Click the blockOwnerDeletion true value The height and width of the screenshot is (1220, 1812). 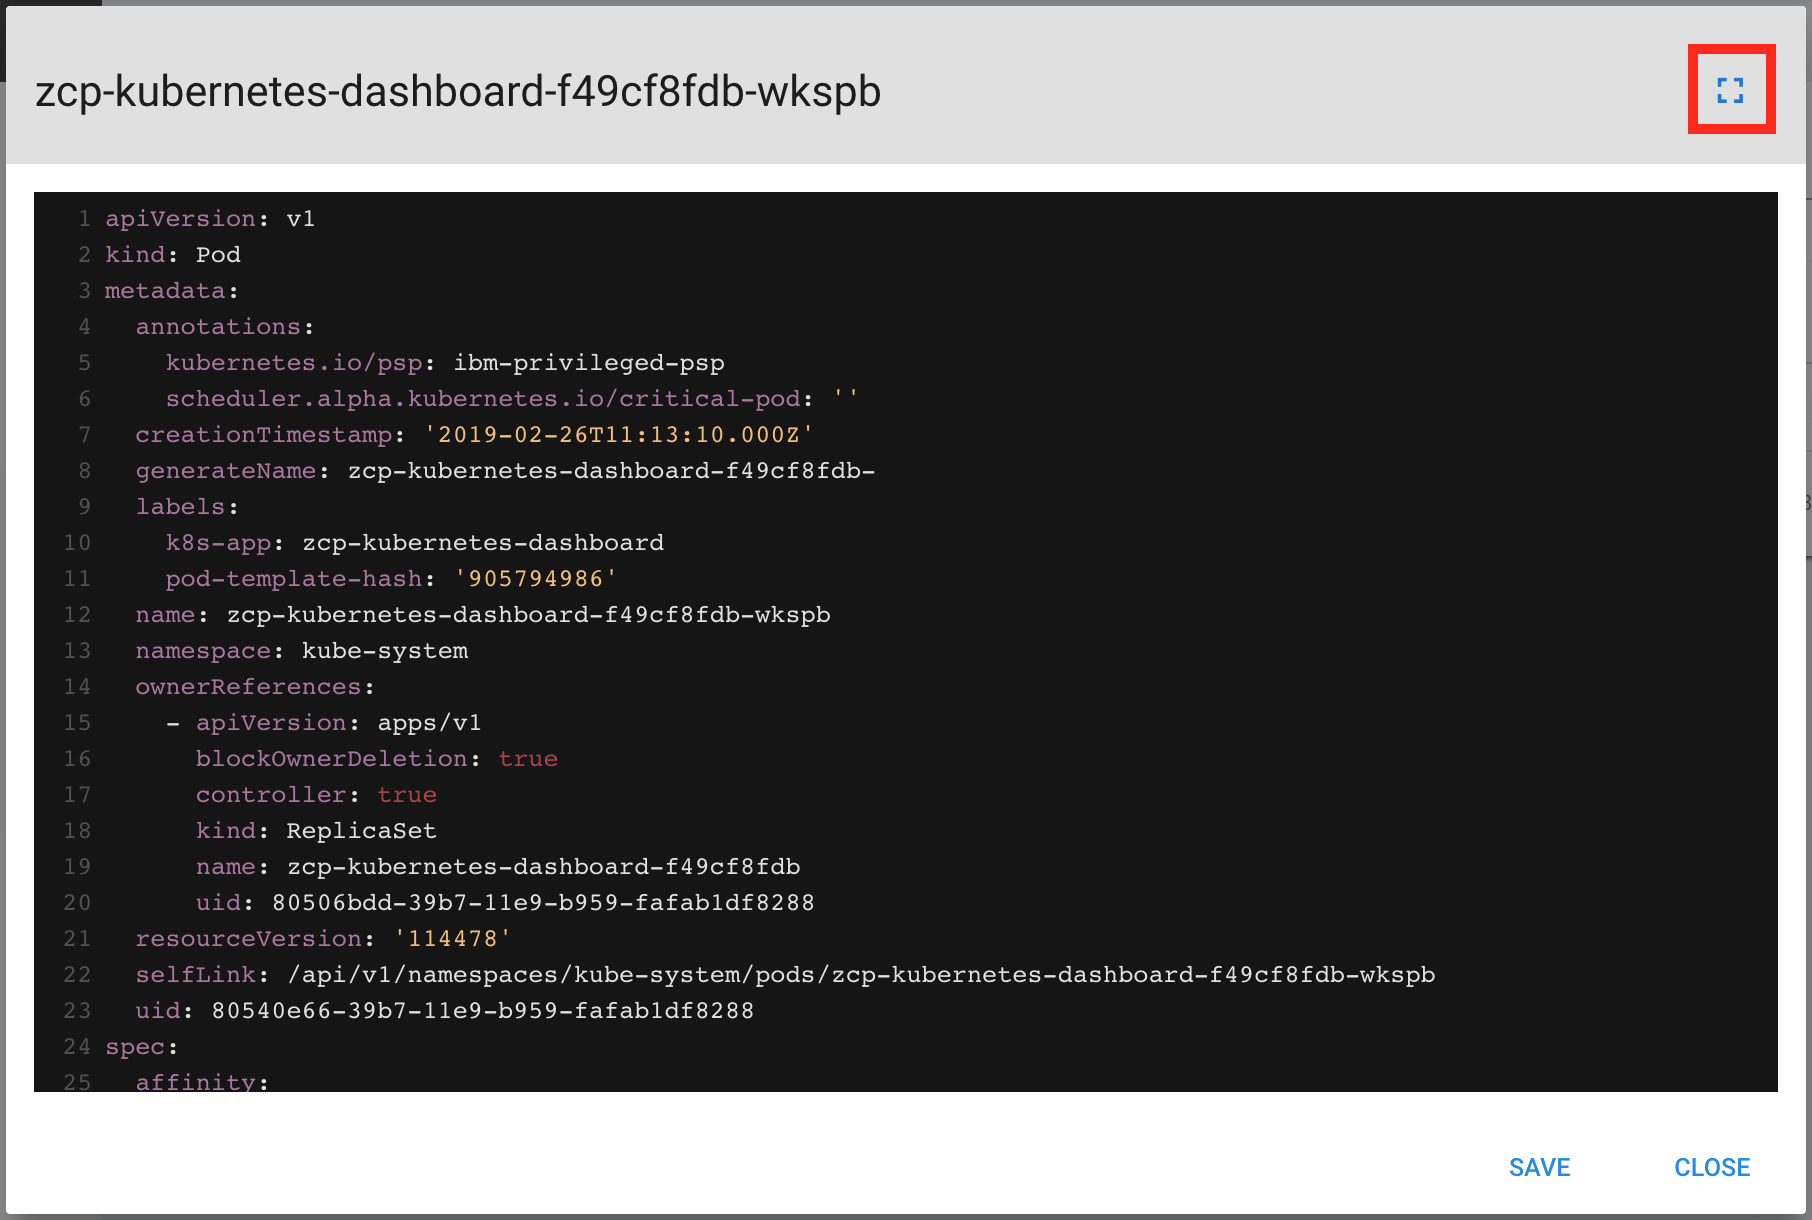528,758
